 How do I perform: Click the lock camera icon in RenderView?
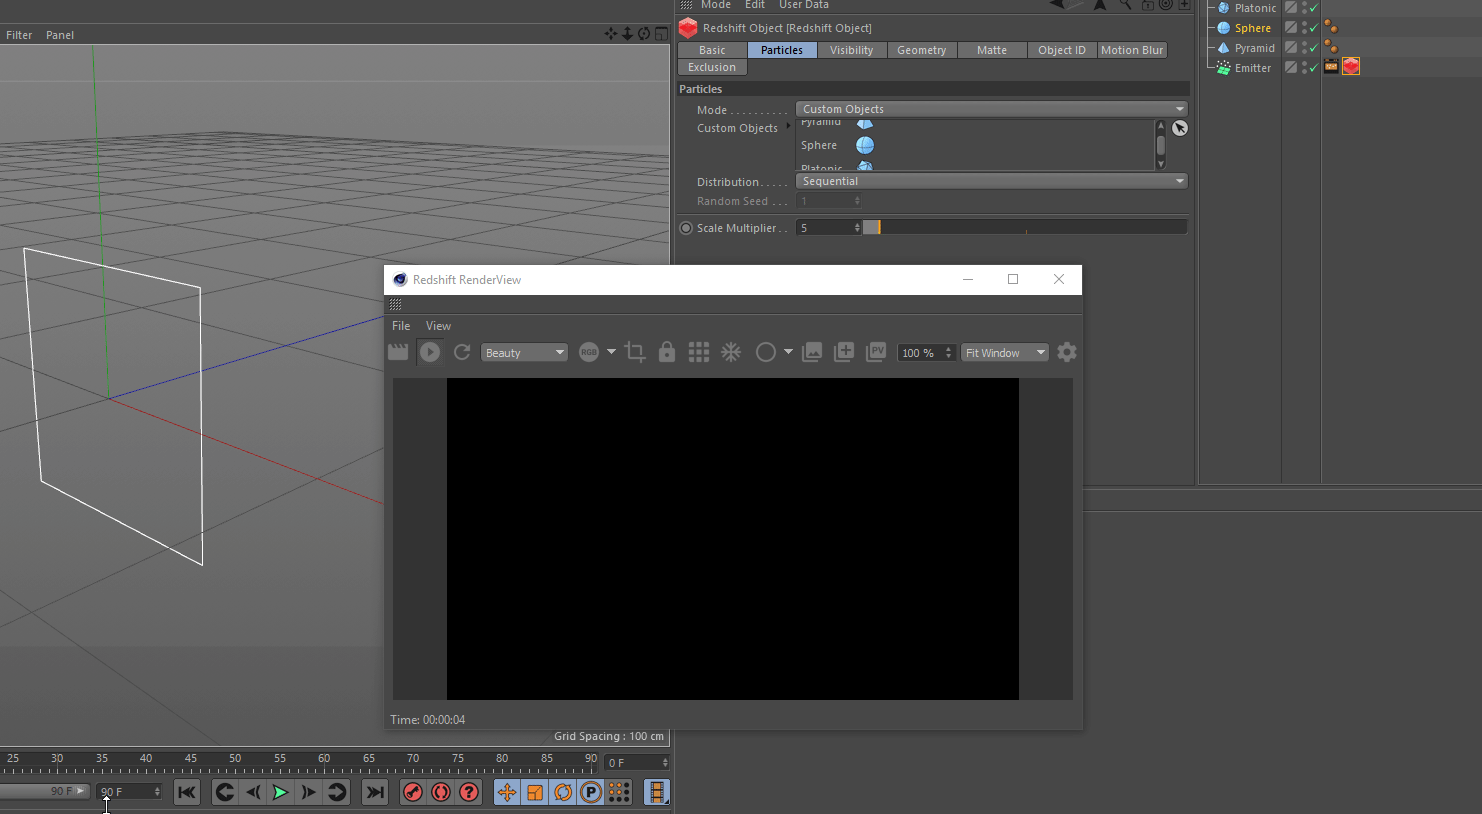pyautogui.click(x=667, y=352)
